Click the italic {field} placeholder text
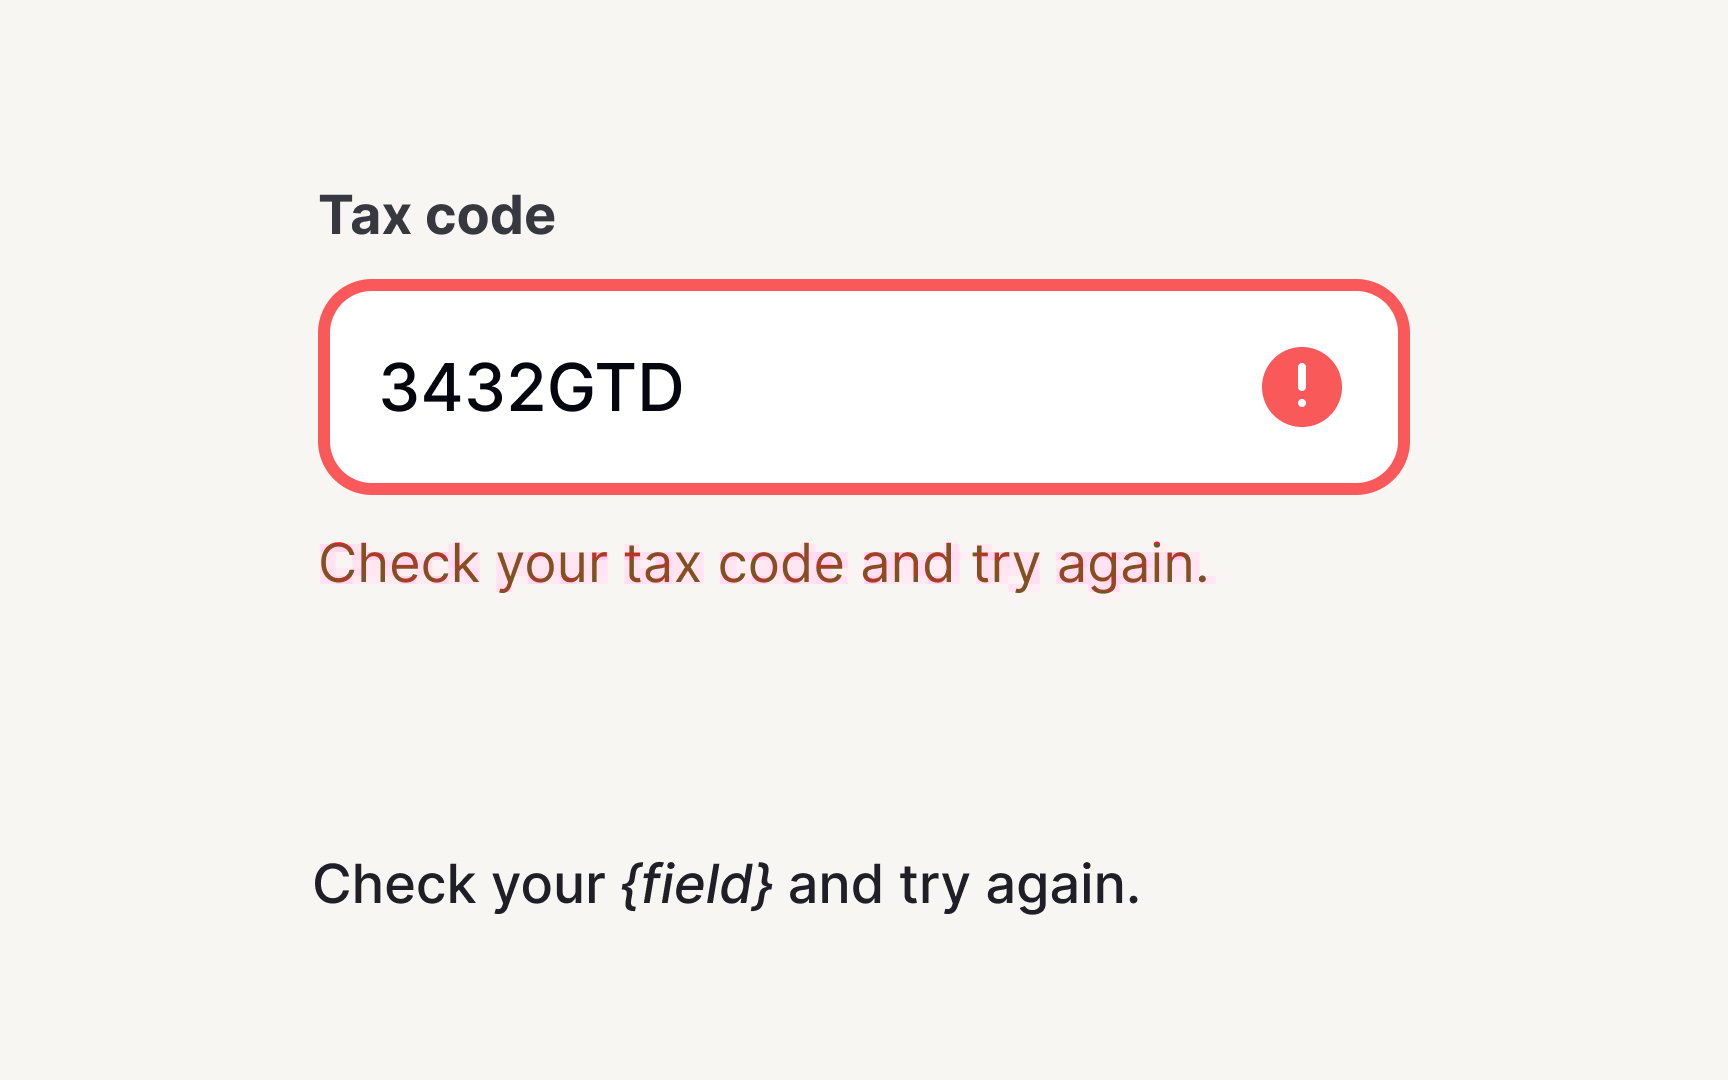Image resolution: width=1728 pixels, height=1080 pixels. pyautogui.click(x=696, y=885)
